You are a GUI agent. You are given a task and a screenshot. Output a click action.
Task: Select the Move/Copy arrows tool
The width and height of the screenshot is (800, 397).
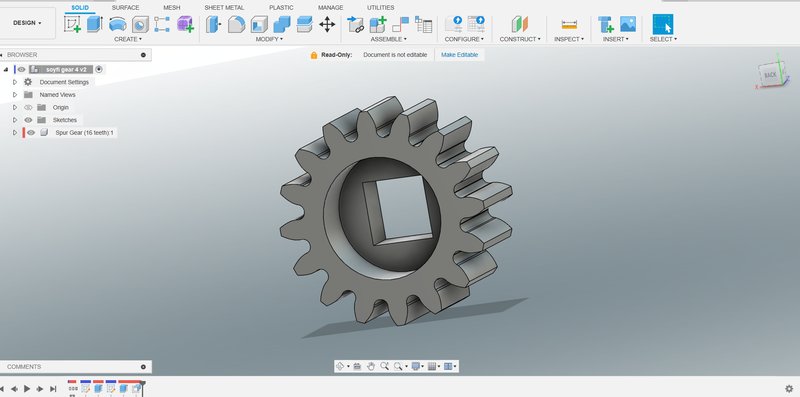tap(327, 24)
